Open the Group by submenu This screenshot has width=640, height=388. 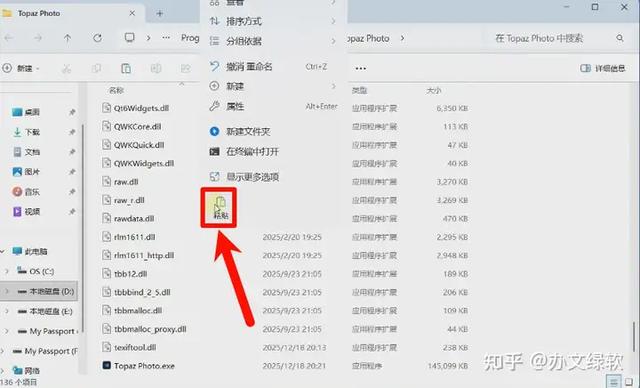273,41
